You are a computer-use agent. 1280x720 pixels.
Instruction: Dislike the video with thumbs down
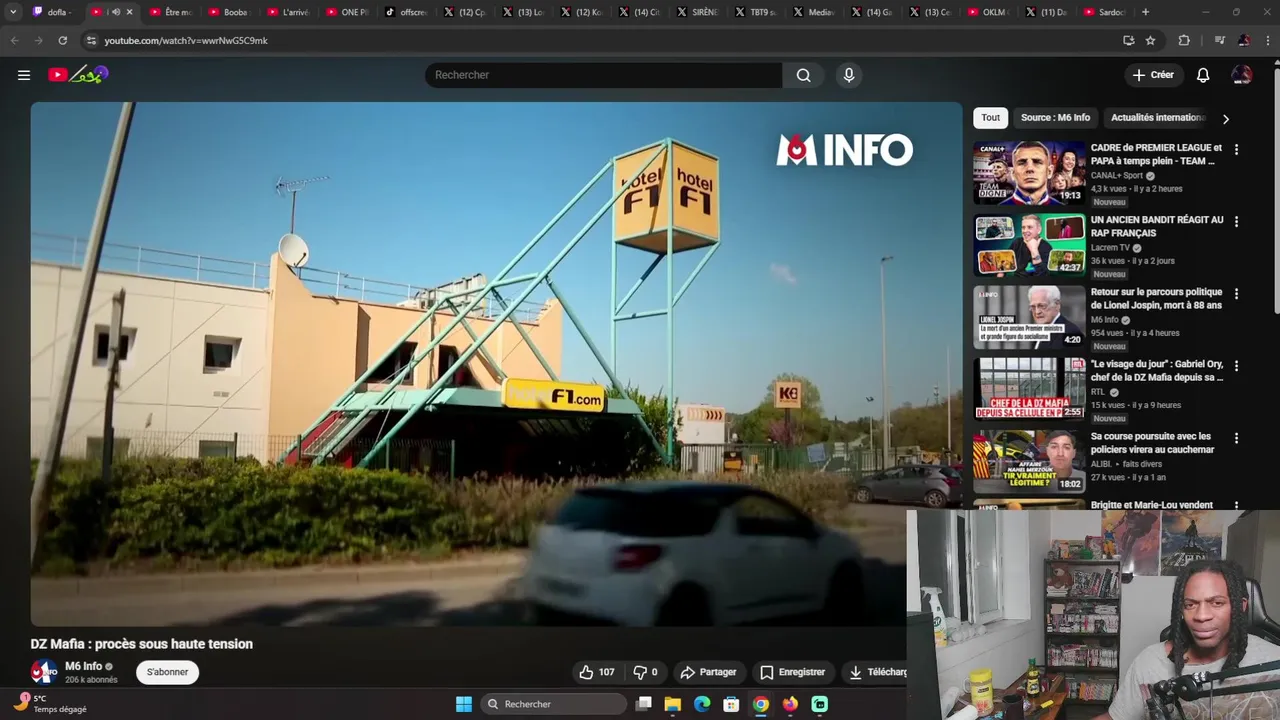click(645, 672)
